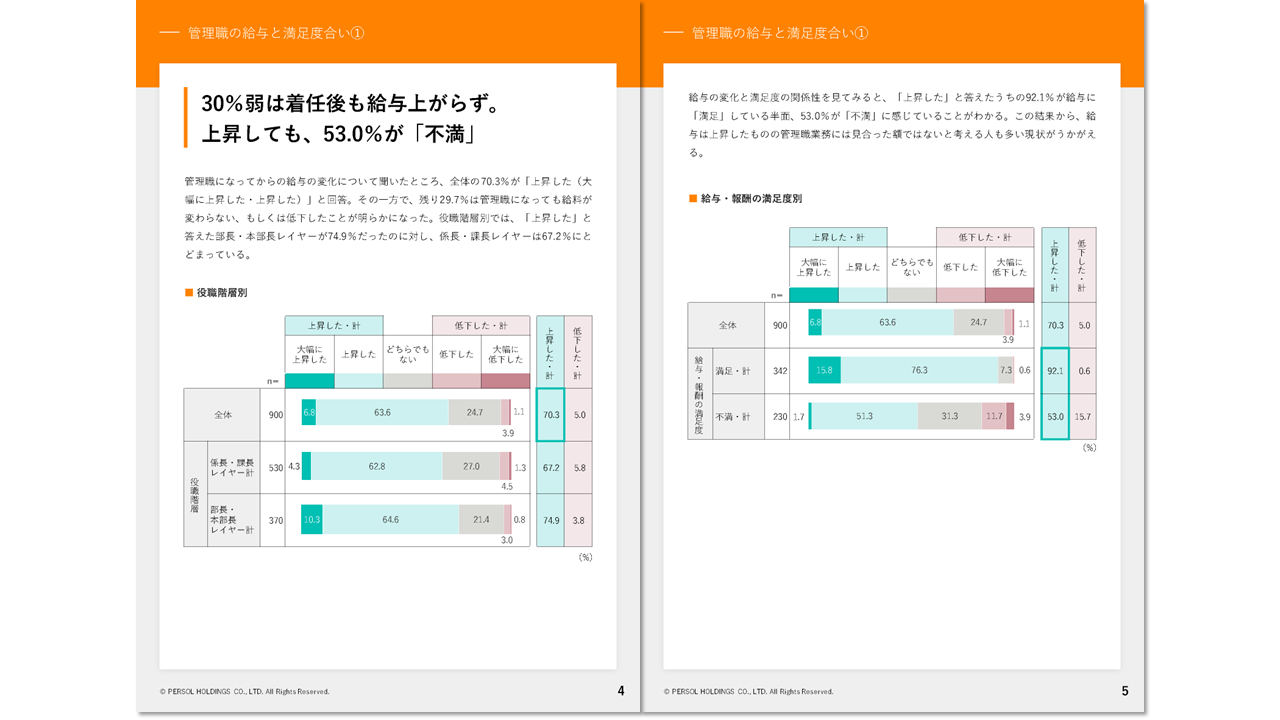
Task: Click page 5 header title "管理職の給与と満足度合い①"
Action: 780,32
